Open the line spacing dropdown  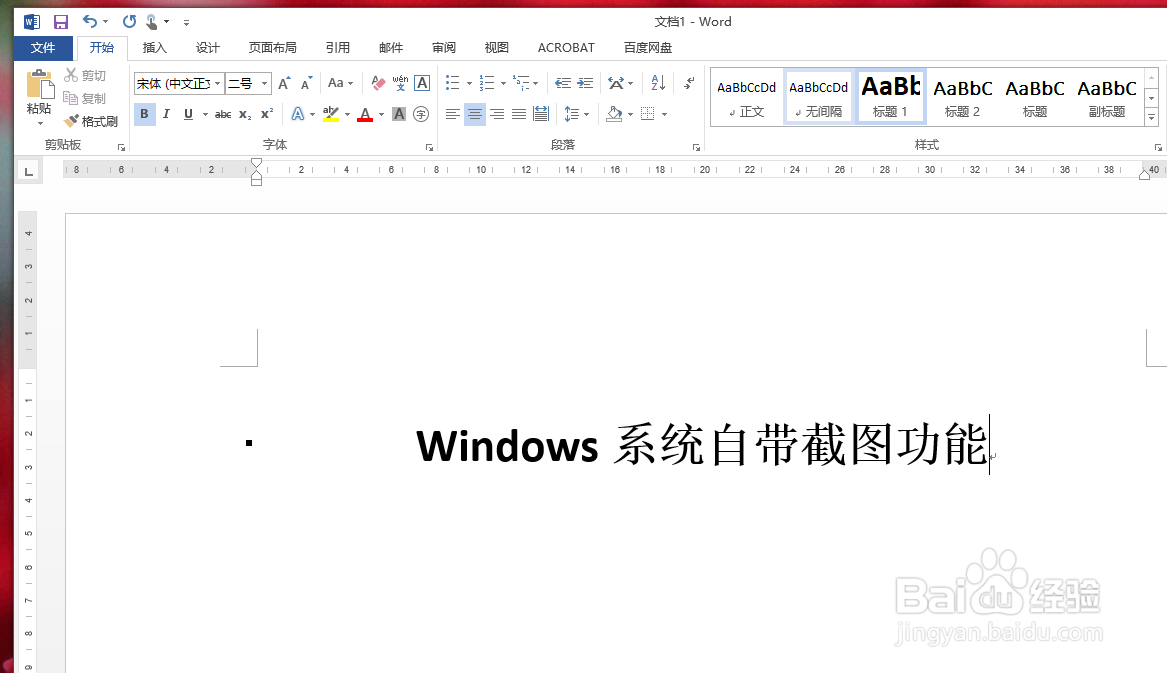577,114
